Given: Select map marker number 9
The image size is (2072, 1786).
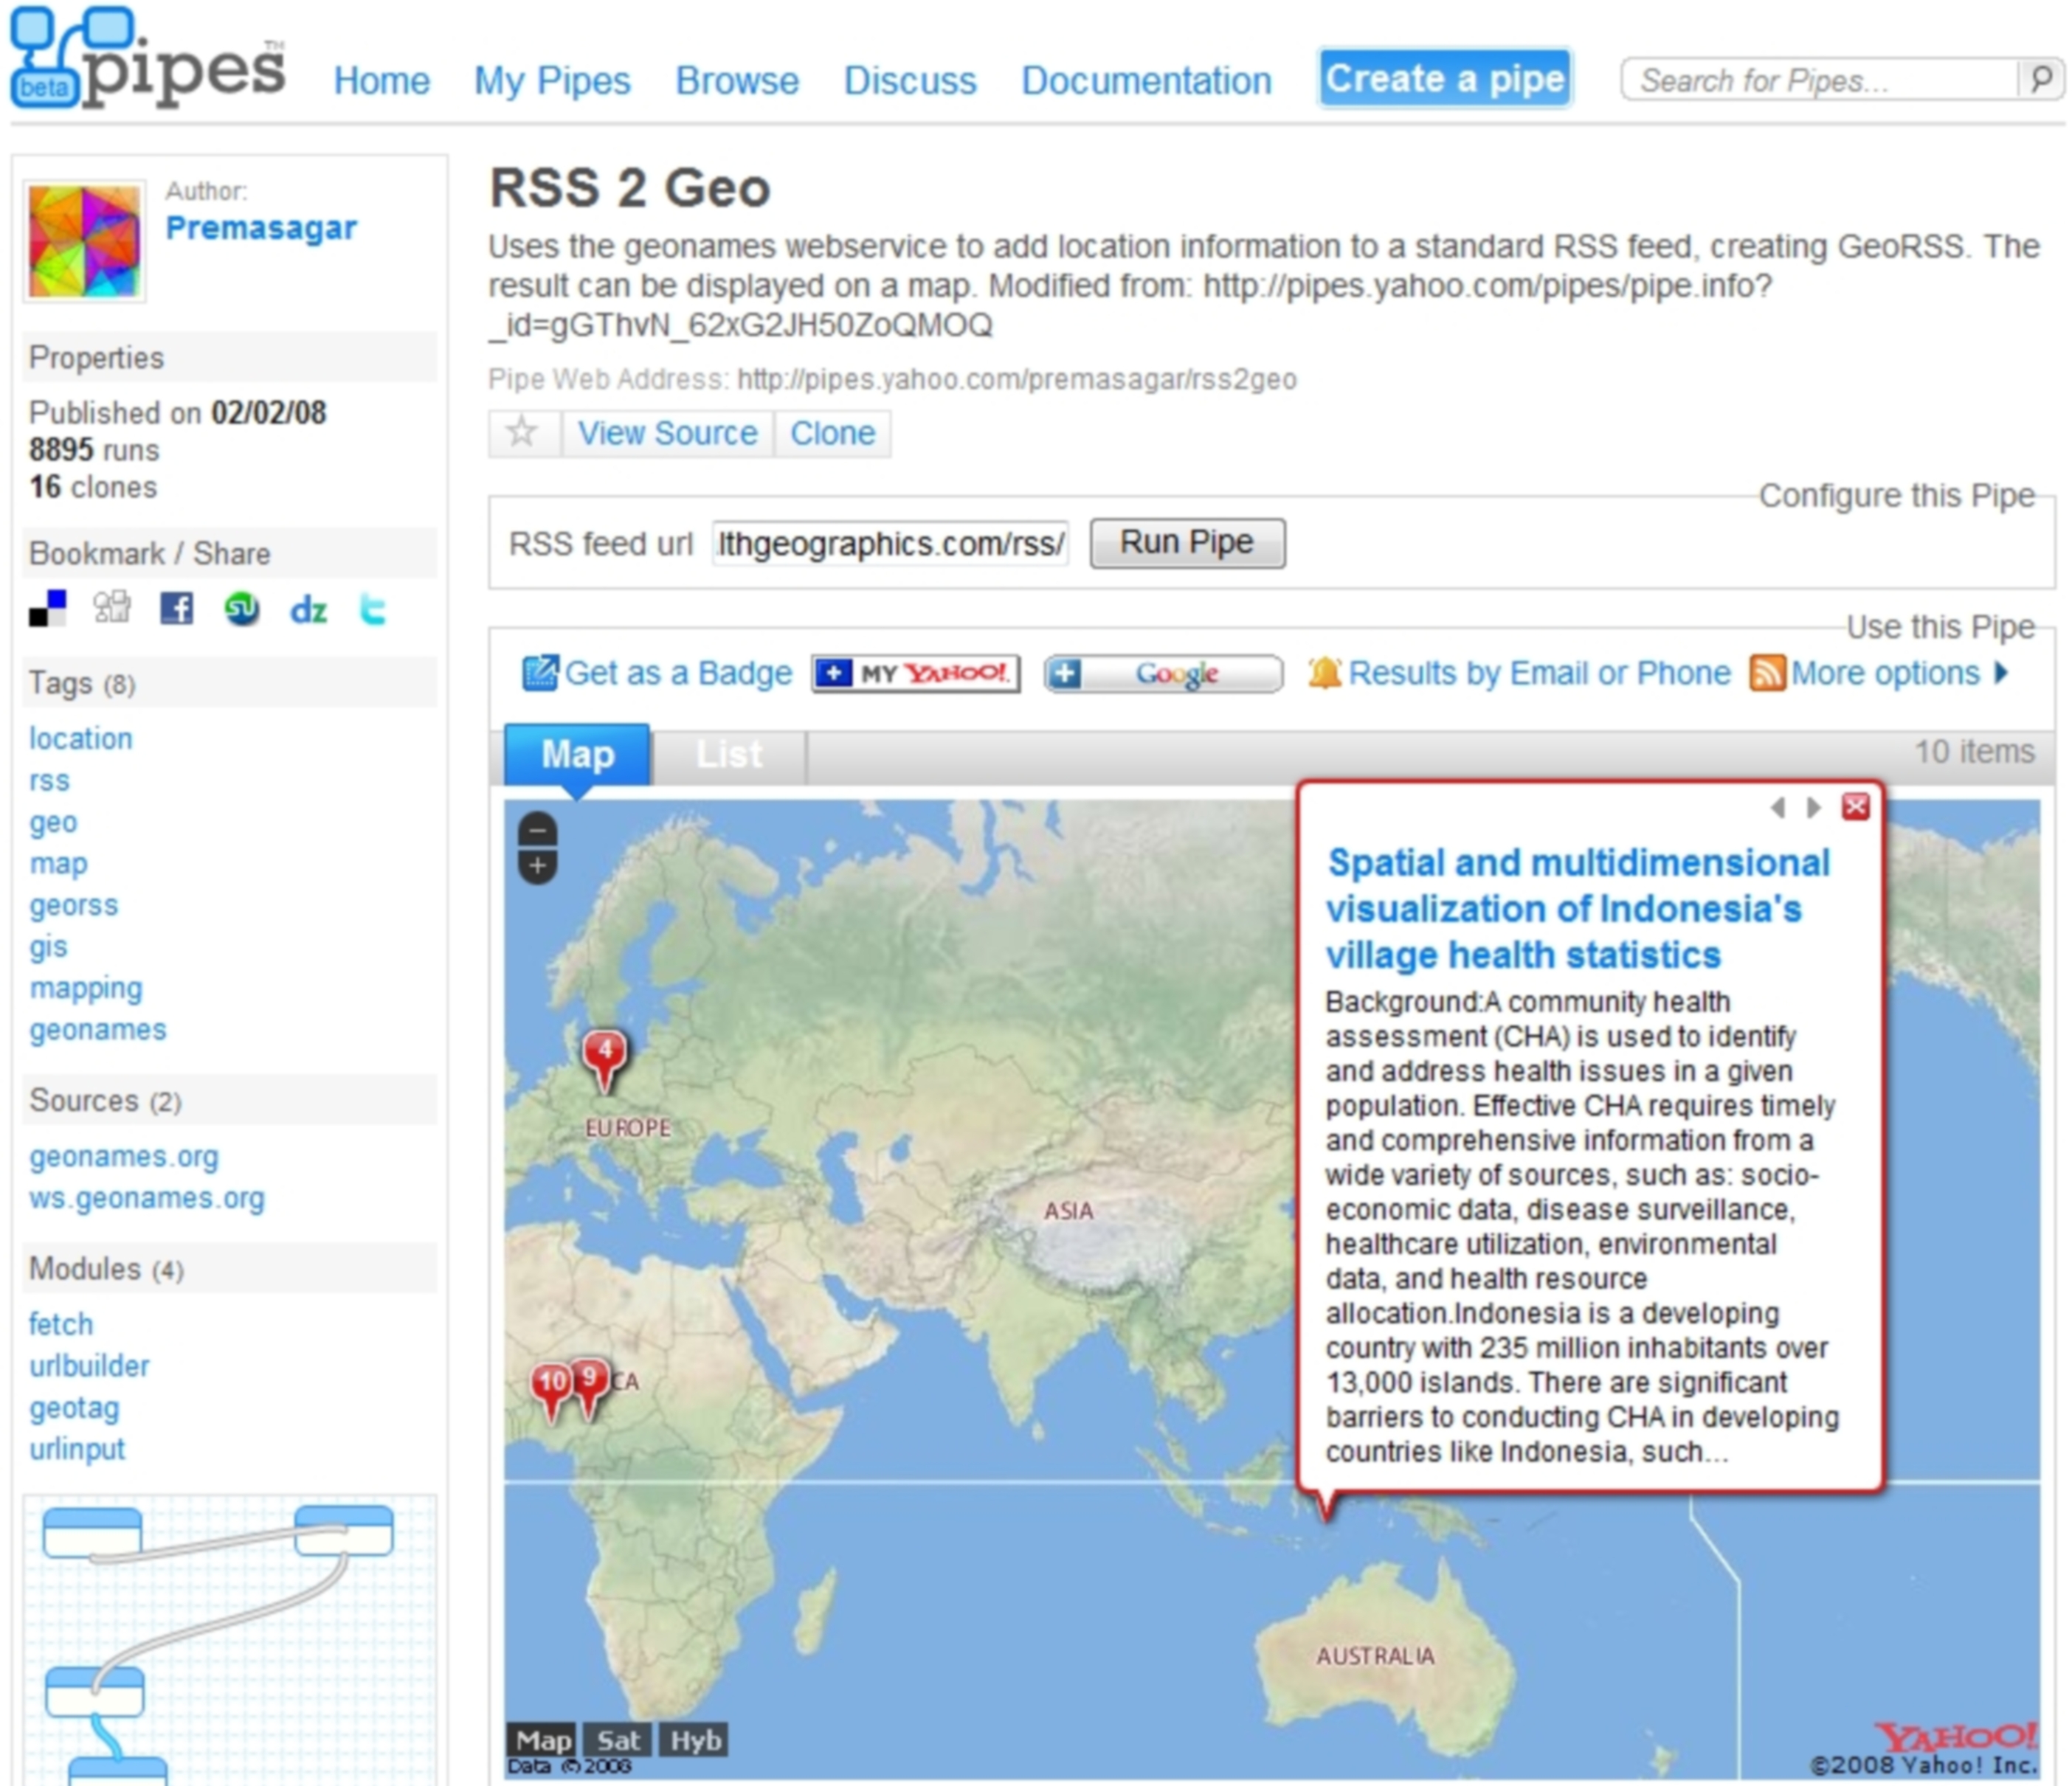Looking at the screenshot, I should click(x=590, y=1388).
